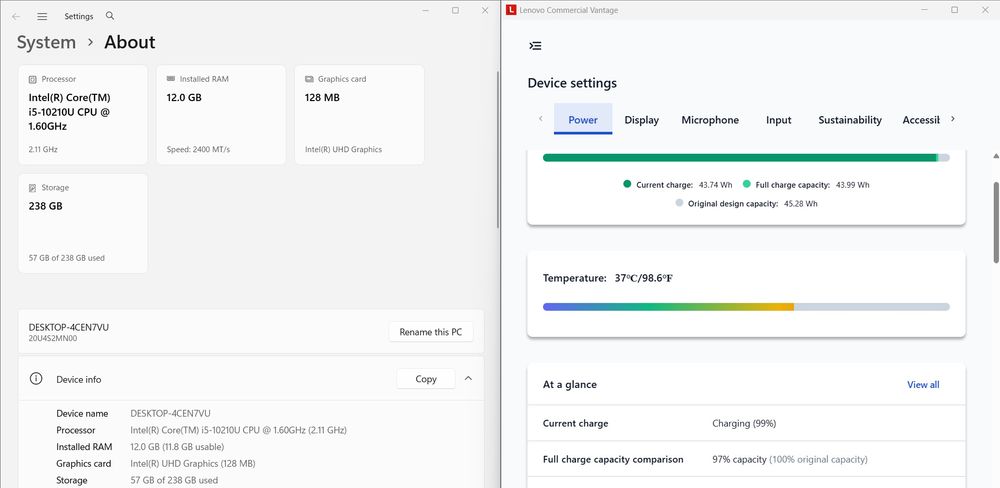Click the Installed RAM 11.8 GB usable row

pyautogui.click(x=177, y=447)
